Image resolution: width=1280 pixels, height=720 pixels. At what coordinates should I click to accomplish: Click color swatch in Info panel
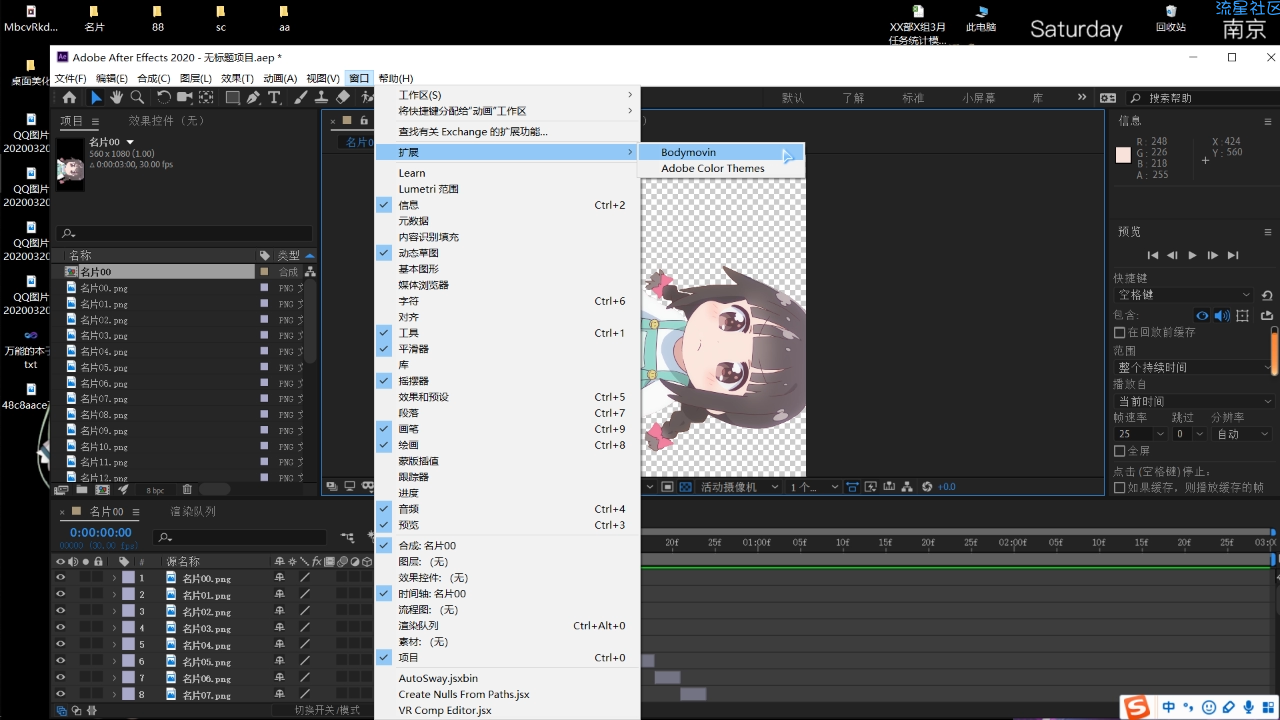[1123, 155]
